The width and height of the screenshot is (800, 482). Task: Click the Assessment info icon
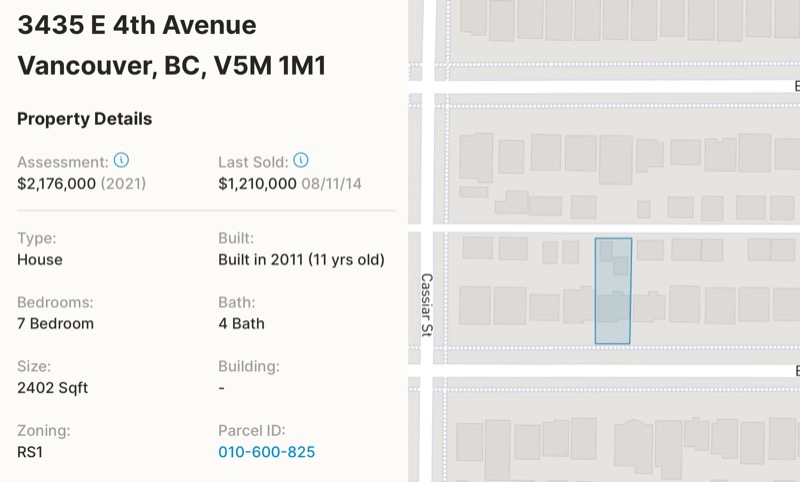pos(121,160)
